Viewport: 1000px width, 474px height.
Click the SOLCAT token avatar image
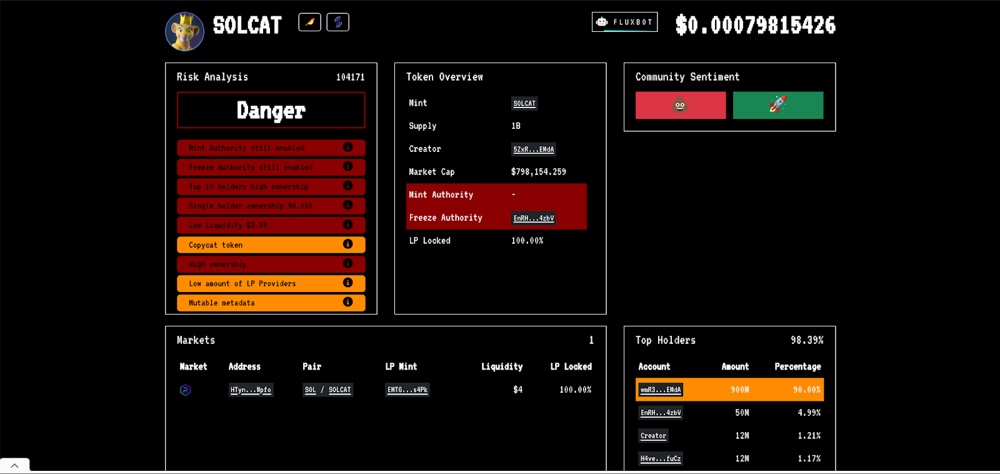click(185, 30)
